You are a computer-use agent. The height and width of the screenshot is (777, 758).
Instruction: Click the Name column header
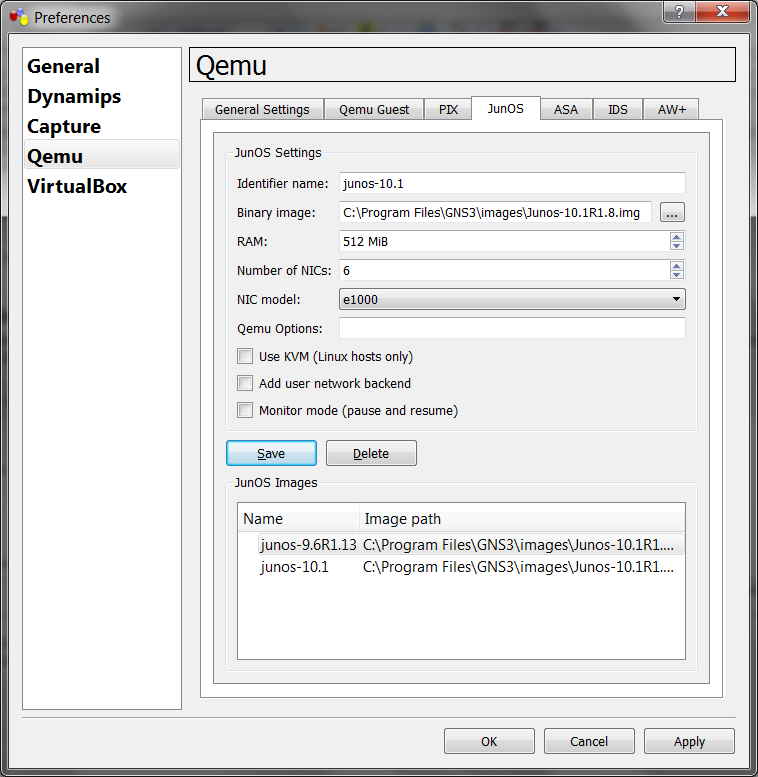[x=299, y=519]
